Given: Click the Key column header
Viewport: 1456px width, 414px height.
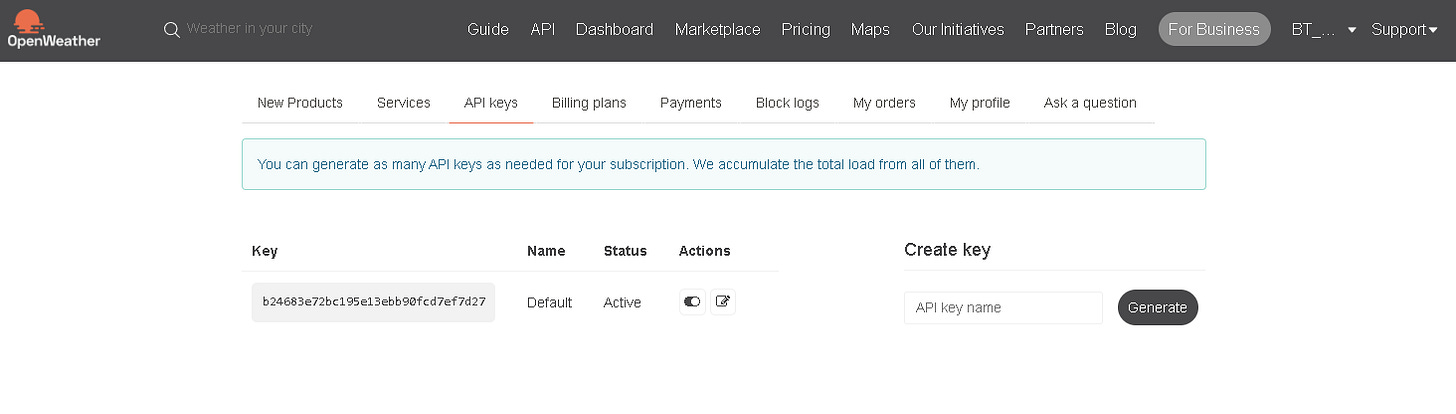Looking at the screenshot, I should [265, 251].
